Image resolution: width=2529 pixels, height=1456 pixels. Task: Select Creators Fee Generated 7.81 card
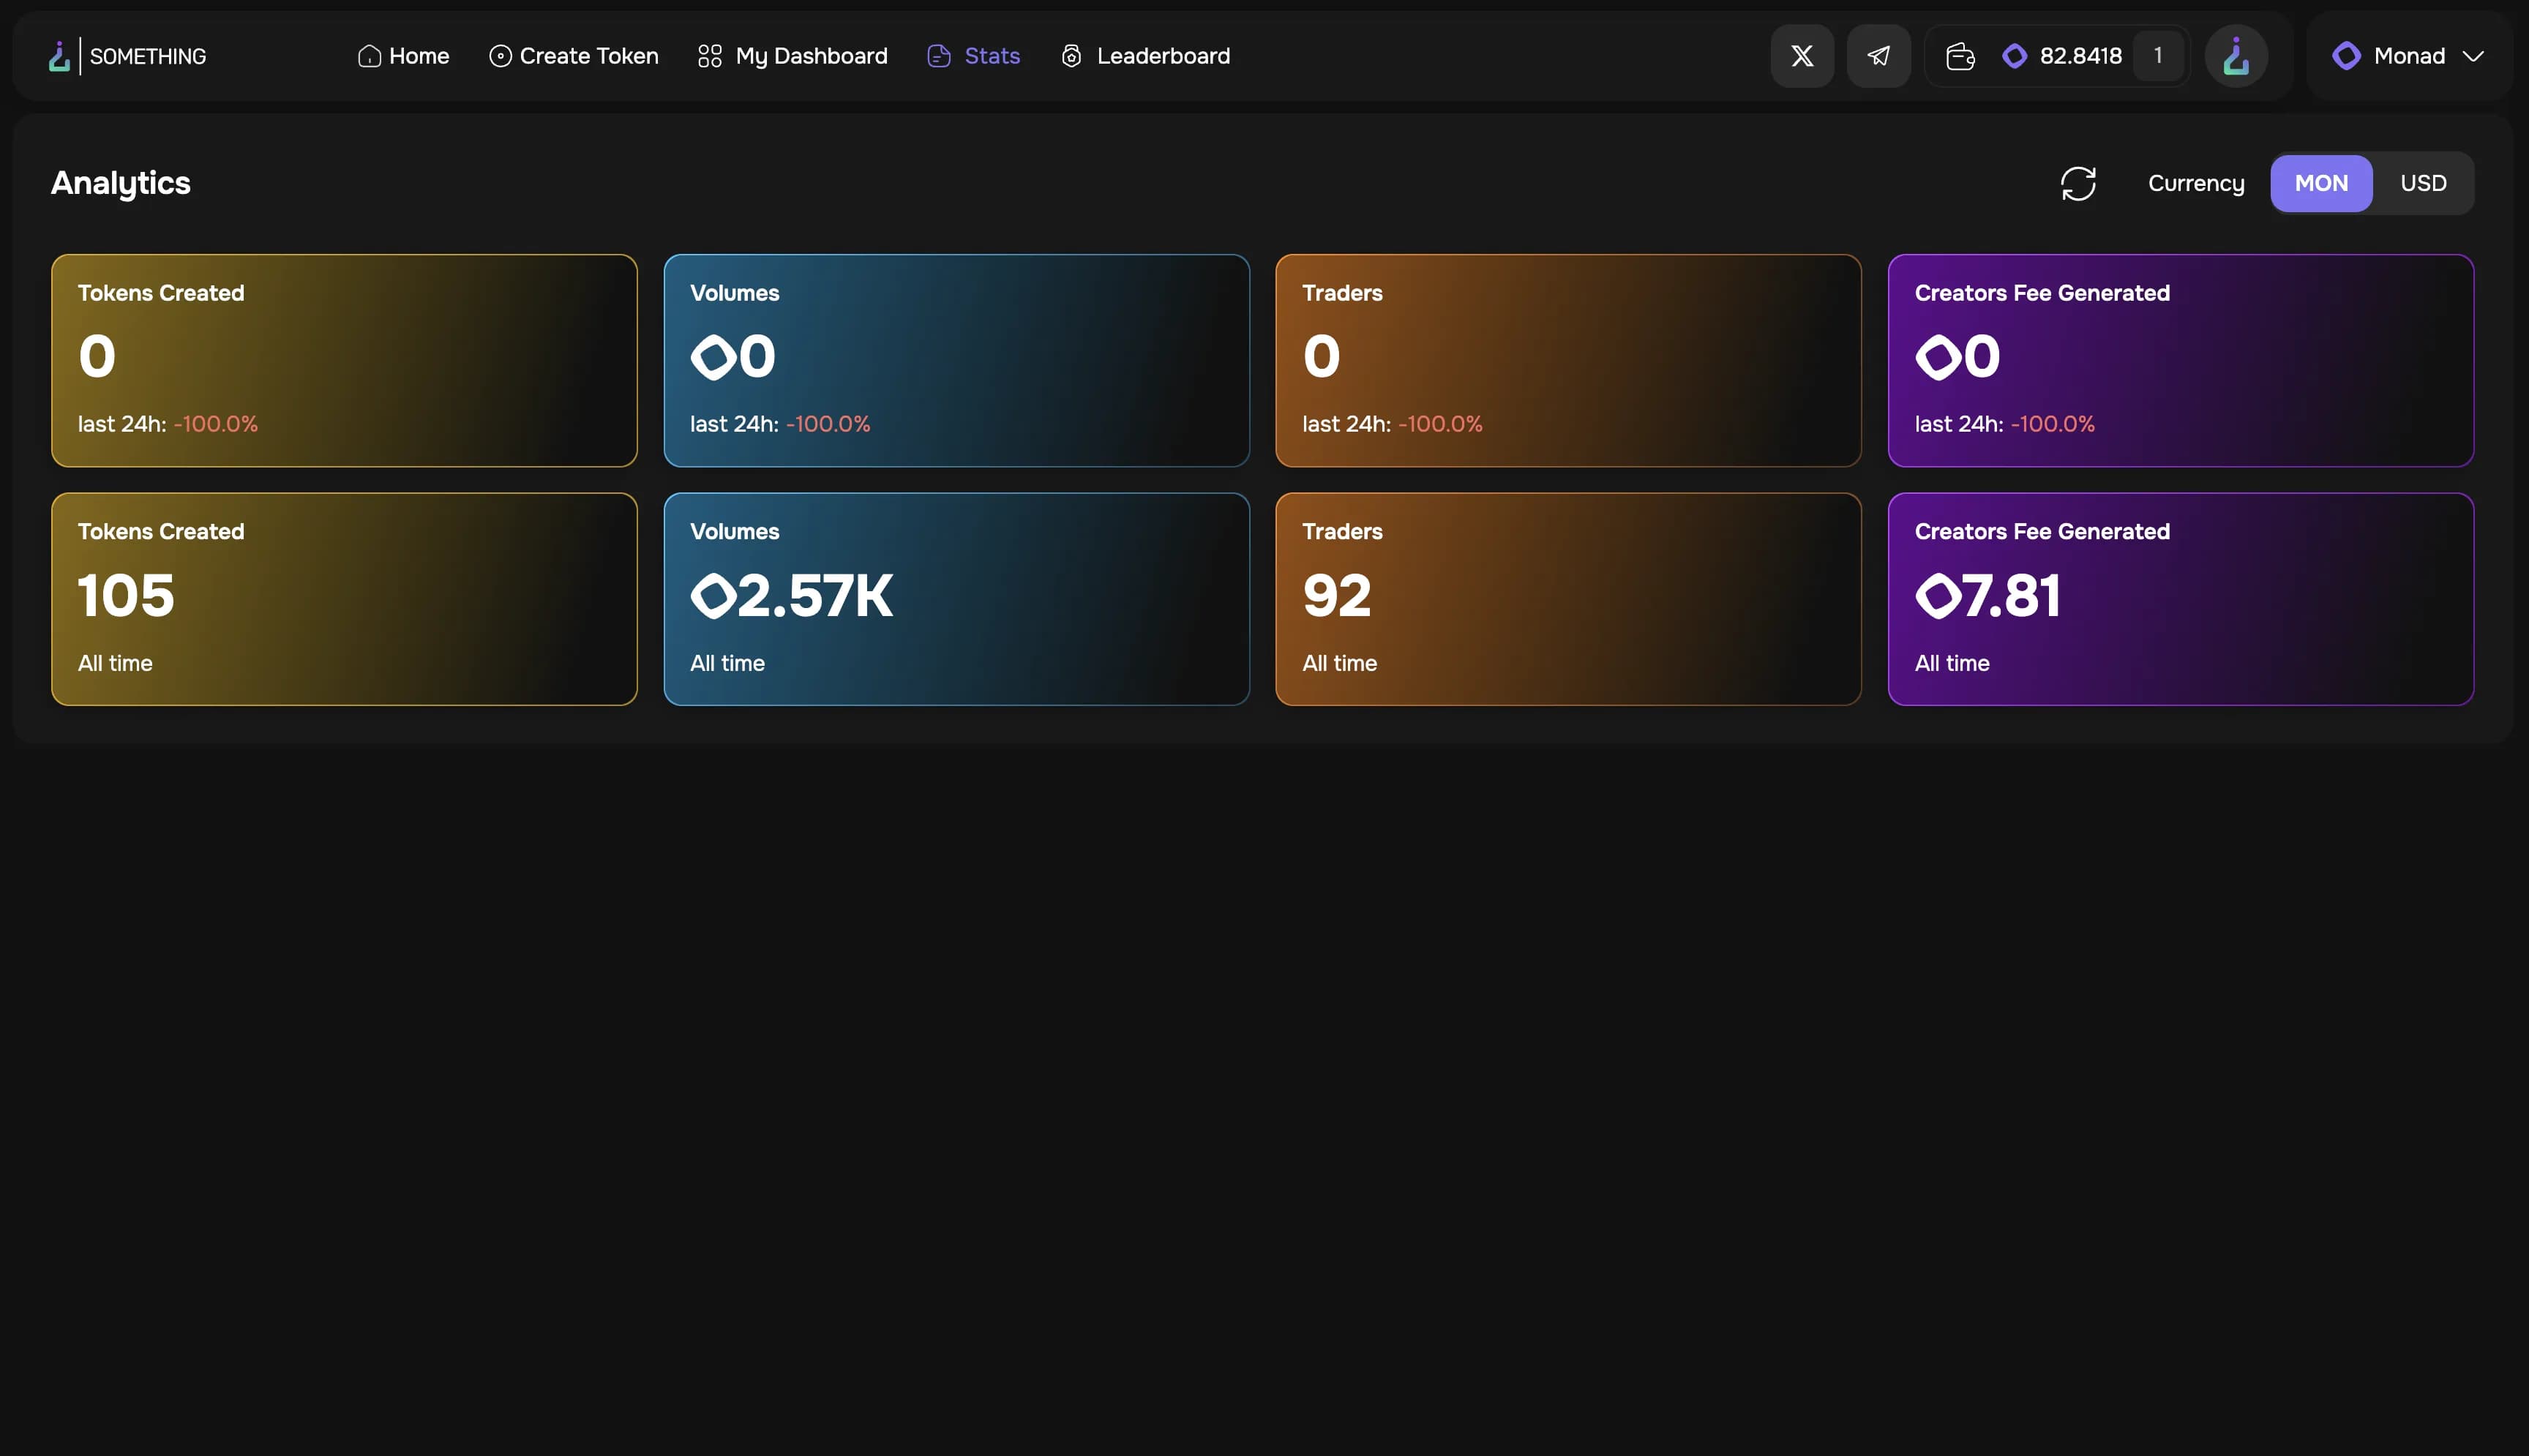tap(2180, 599)
